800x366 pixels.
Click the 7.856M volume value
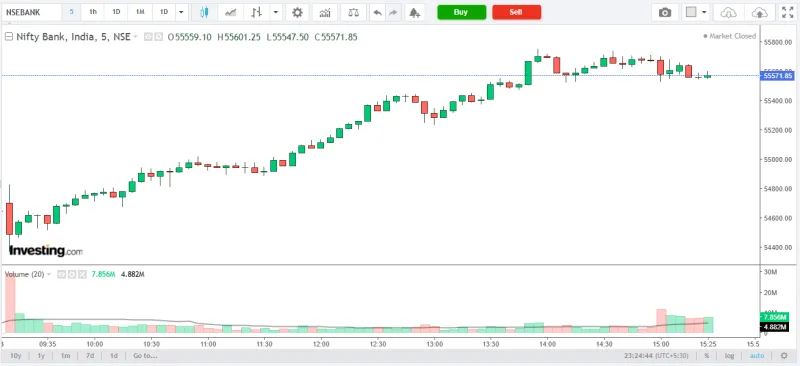pyautogui.click(x=104, y=275)
